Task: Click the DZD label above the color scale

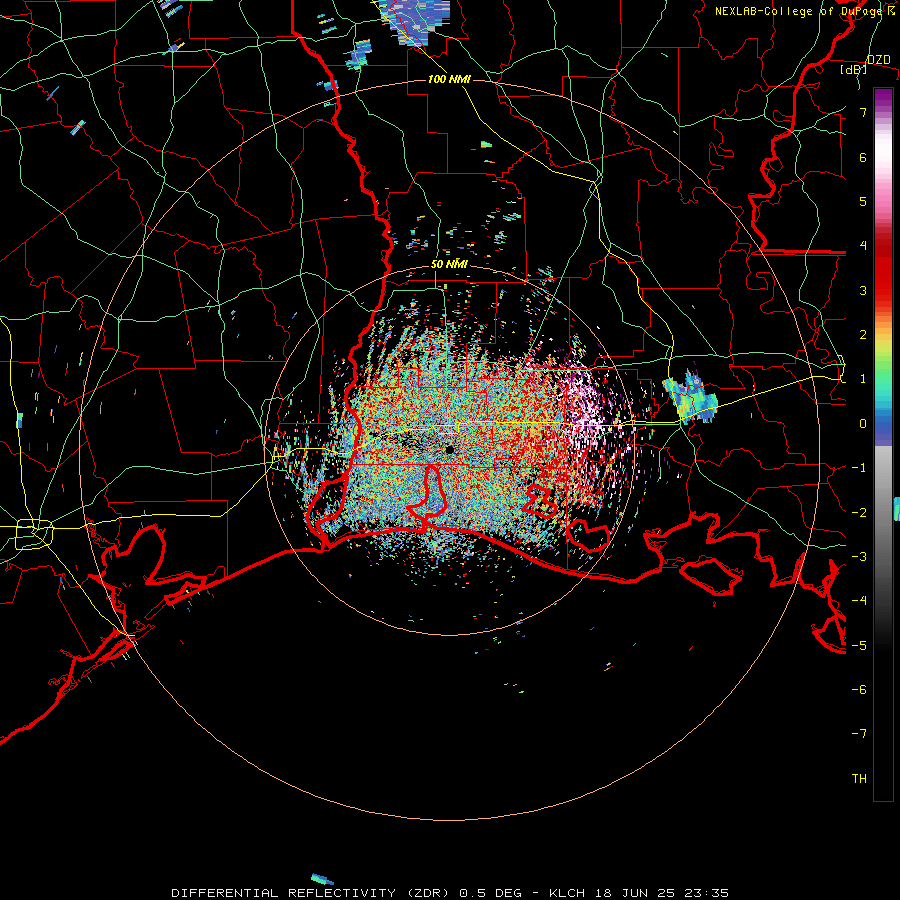Action: click(879, 60)
